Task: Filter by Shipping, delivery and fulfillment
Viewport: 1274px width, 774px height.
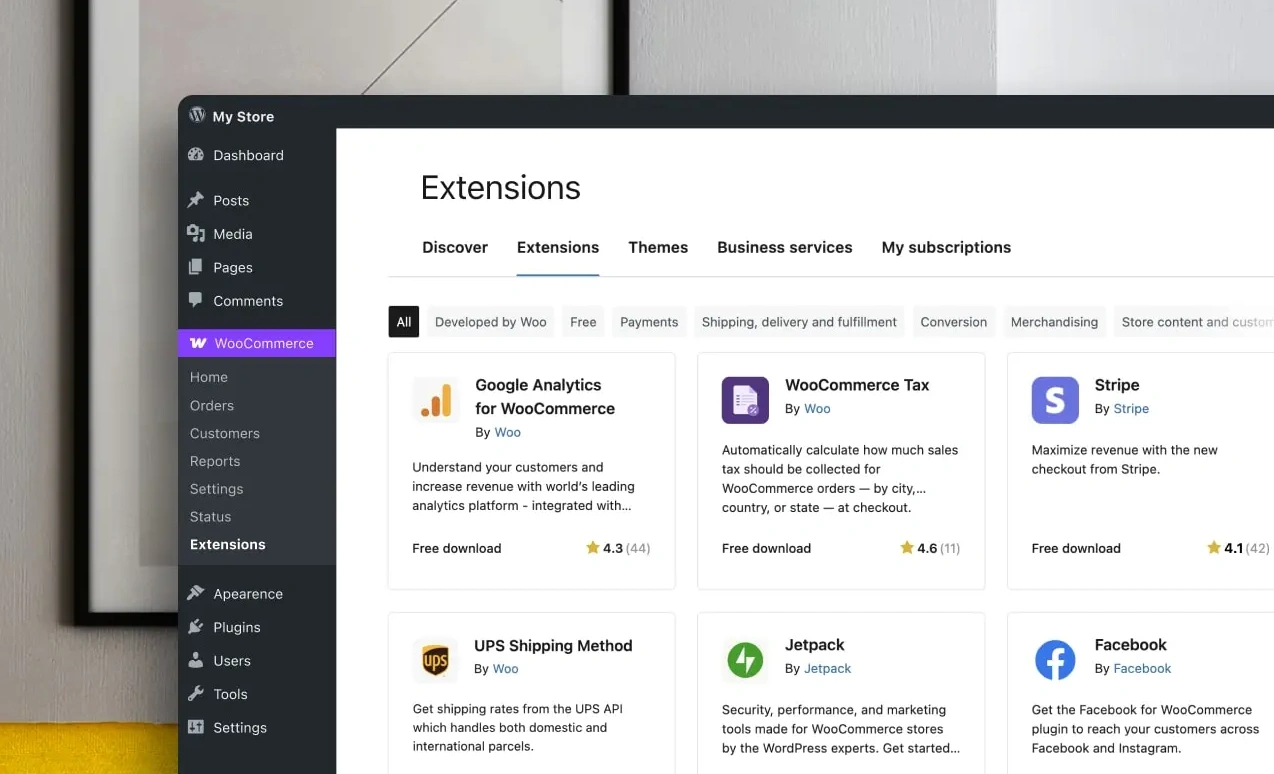Action: coord(799,322)
